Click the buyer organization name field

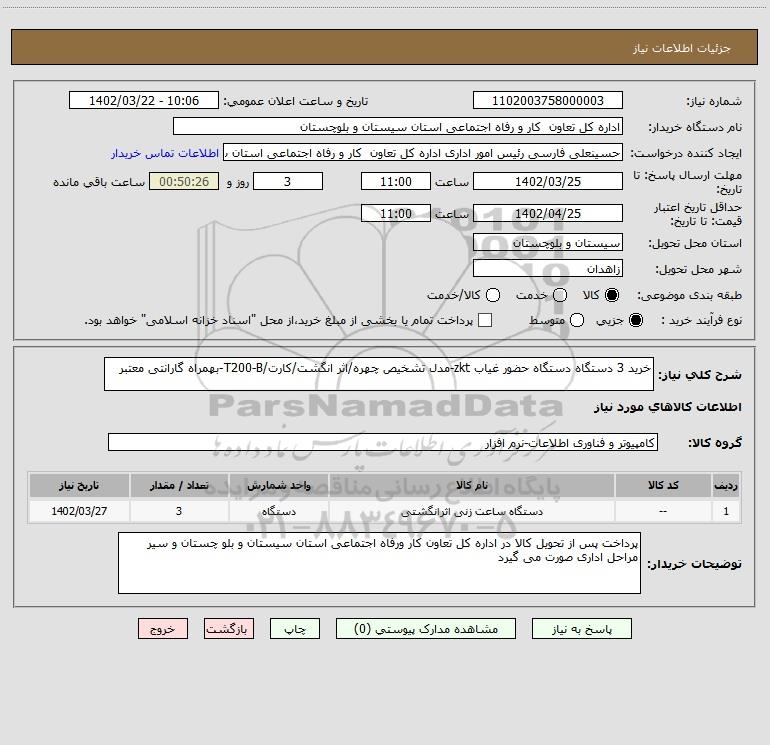(x=398, y=127)
